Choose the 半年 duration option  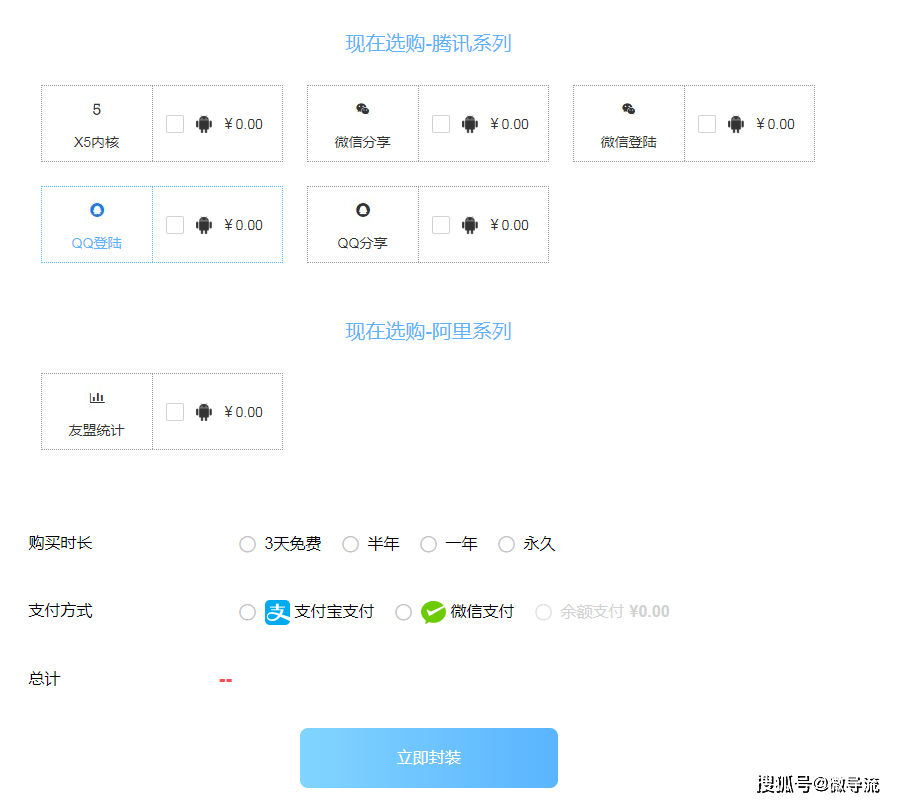351,544
